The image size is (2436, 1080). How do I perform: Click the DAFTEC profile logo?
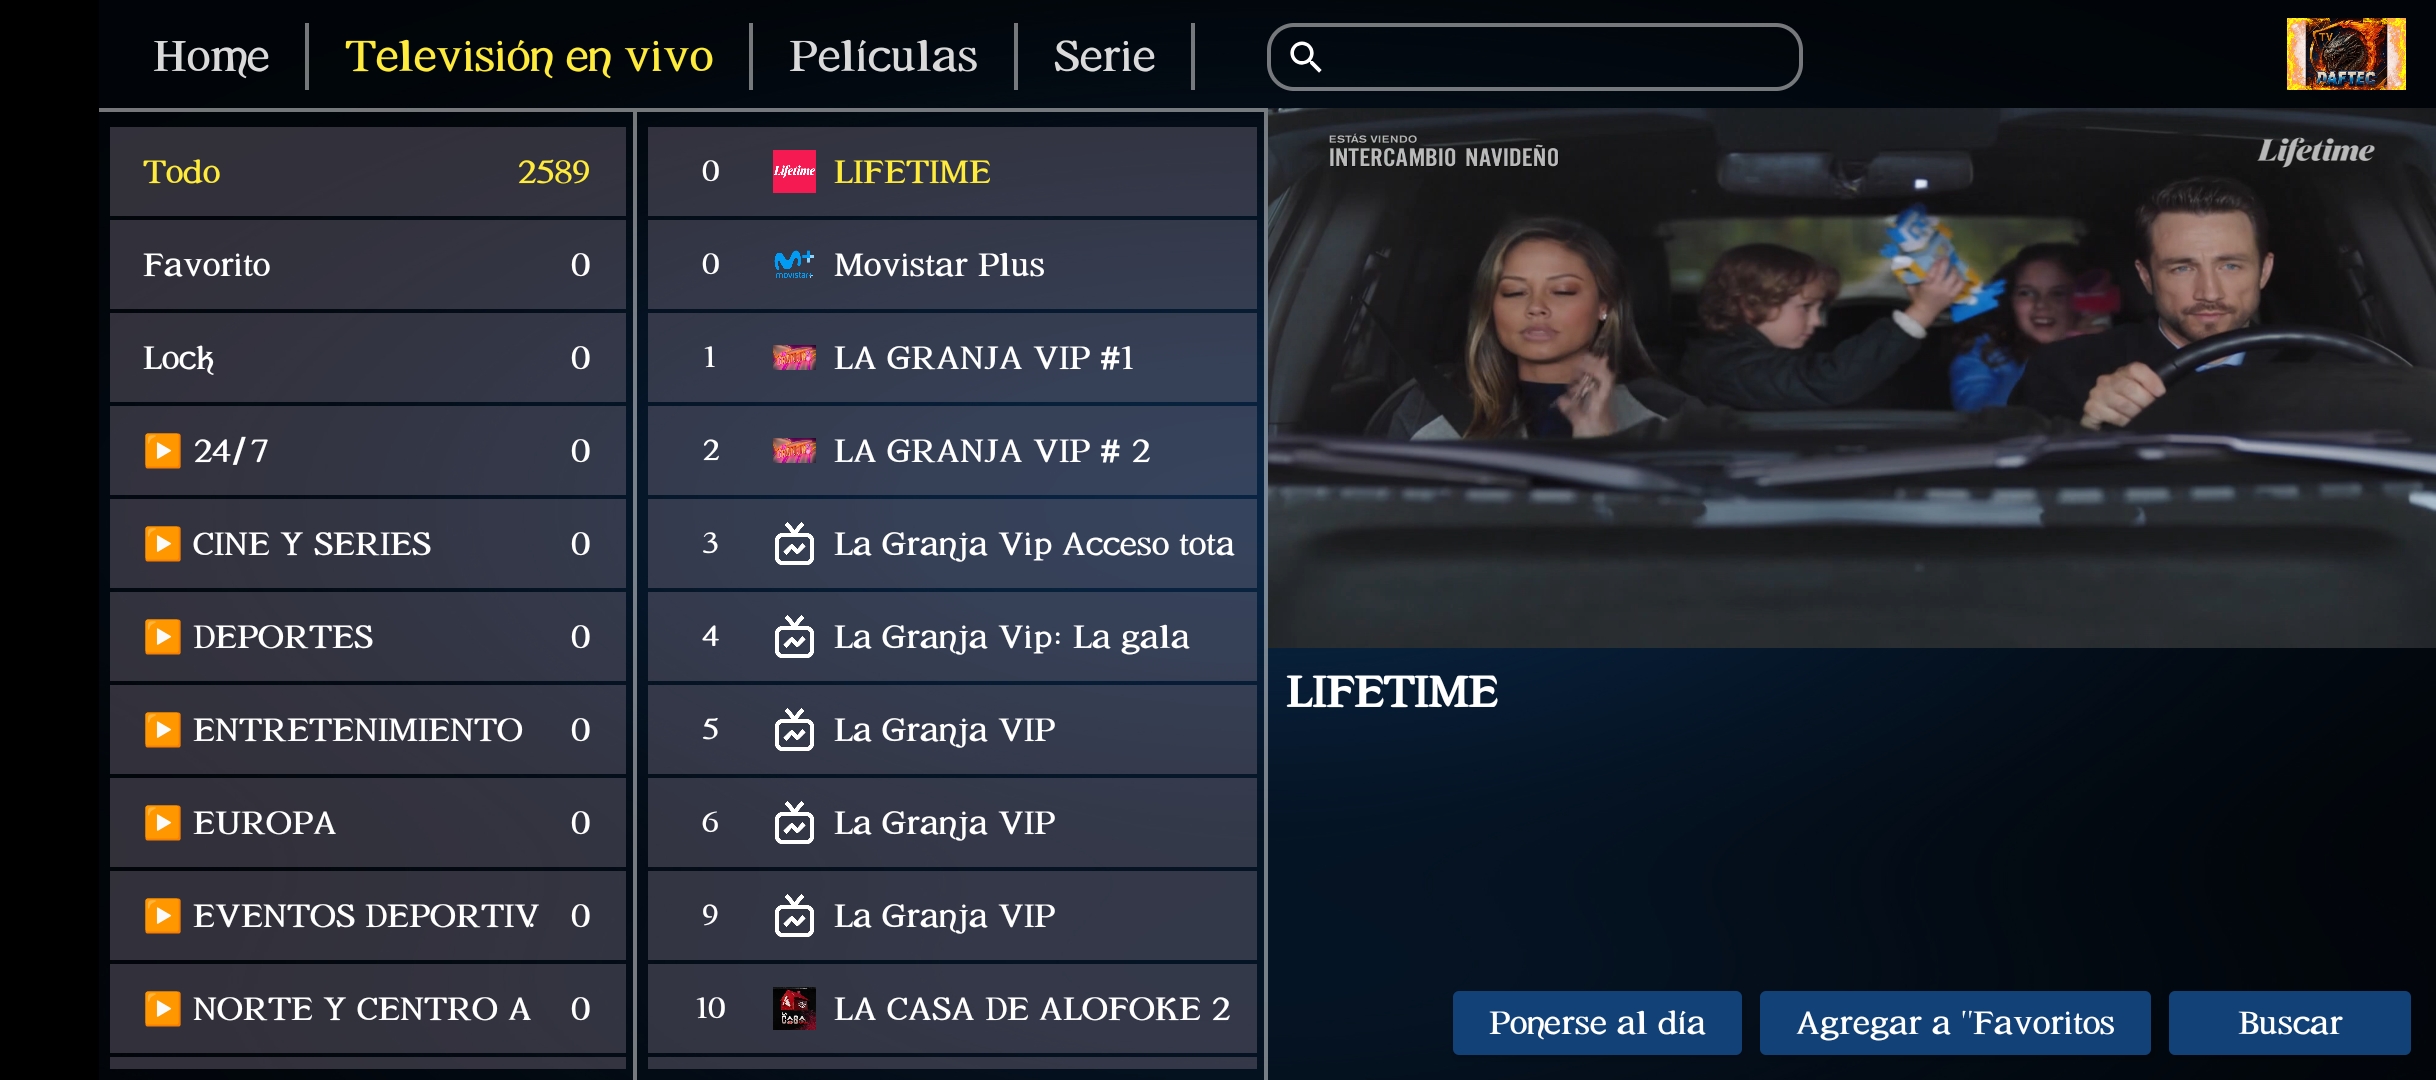[2345, 54]
